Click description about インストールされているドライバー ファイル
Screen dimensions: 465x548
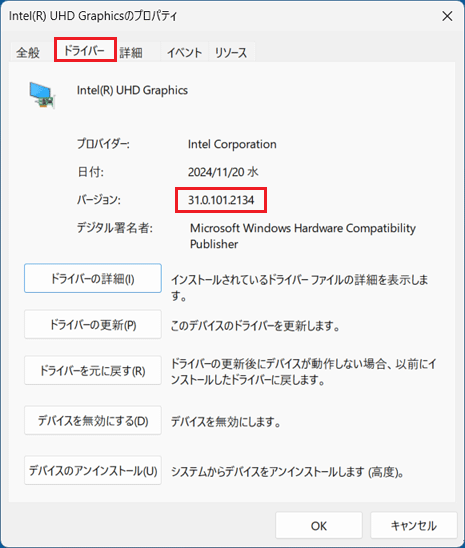pyautogui.click(x=299, y=288)
